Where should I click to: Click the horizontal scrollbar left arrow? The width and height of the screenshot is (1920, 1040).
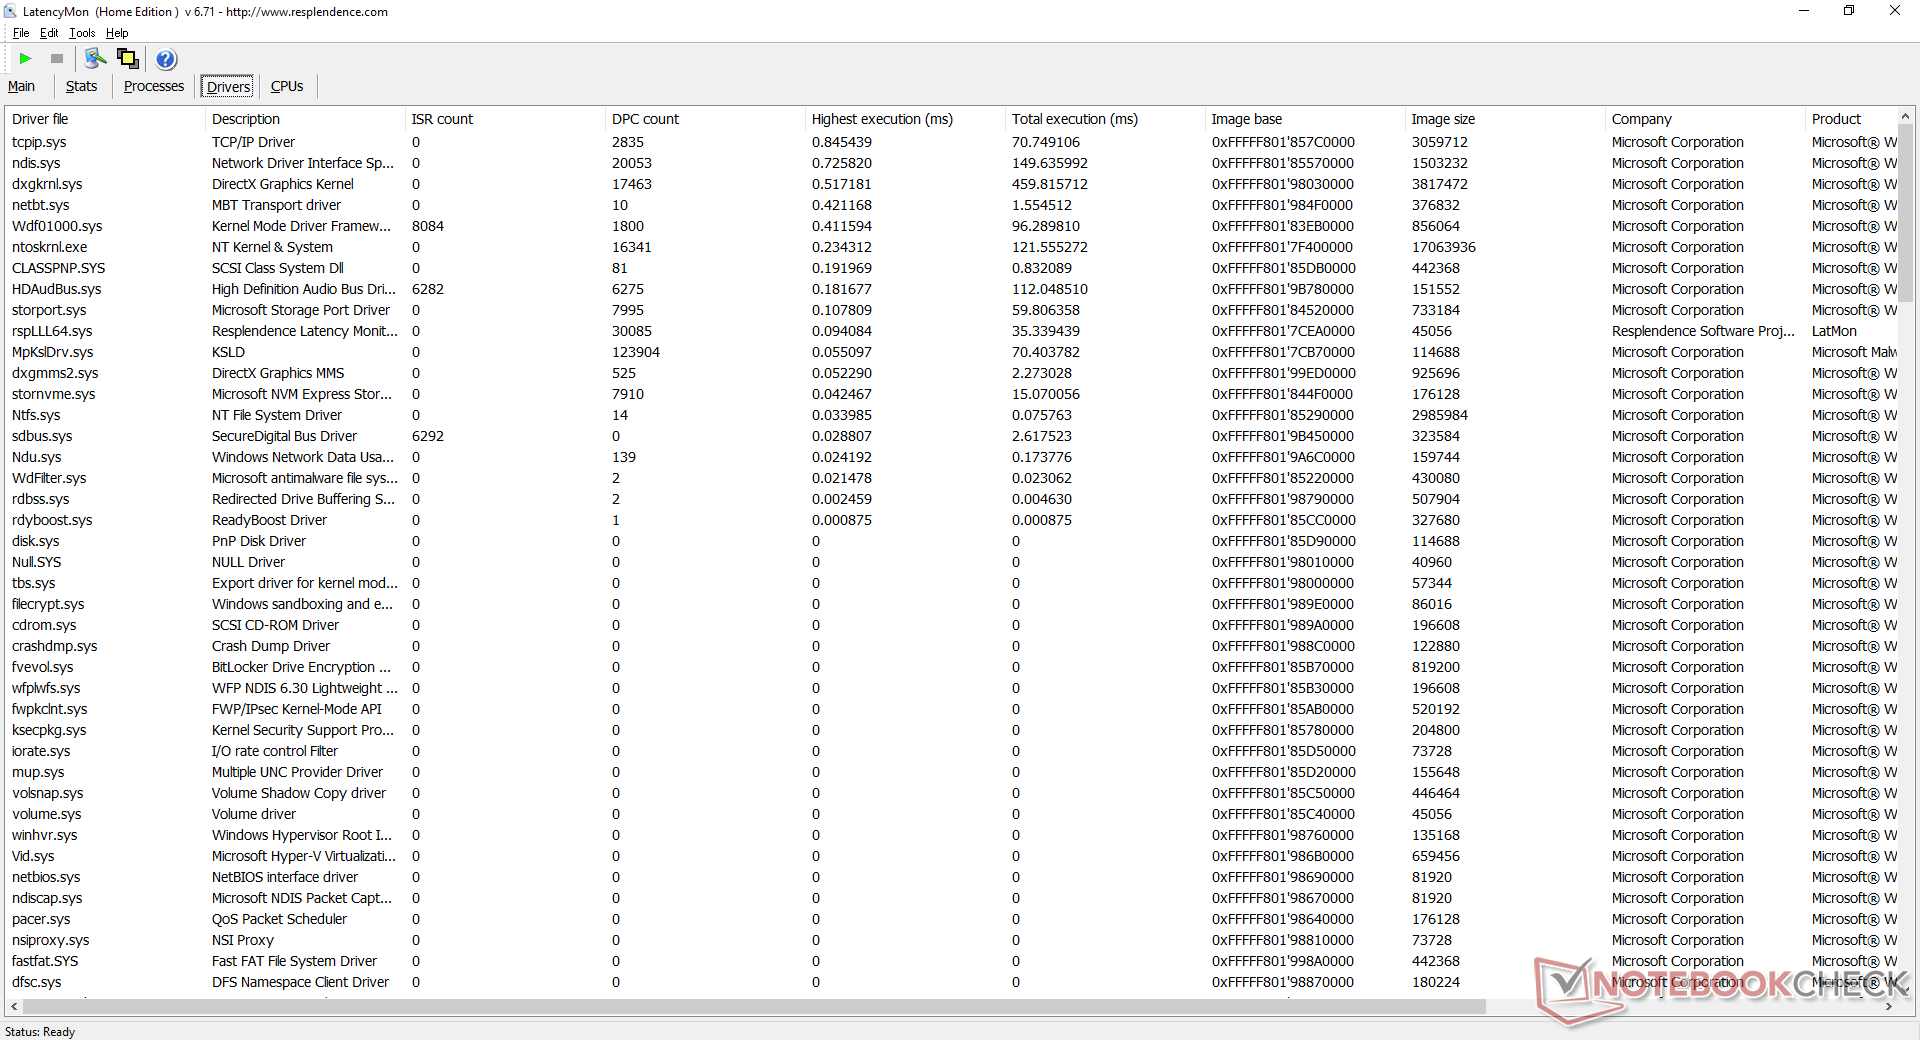[13, 1007]
